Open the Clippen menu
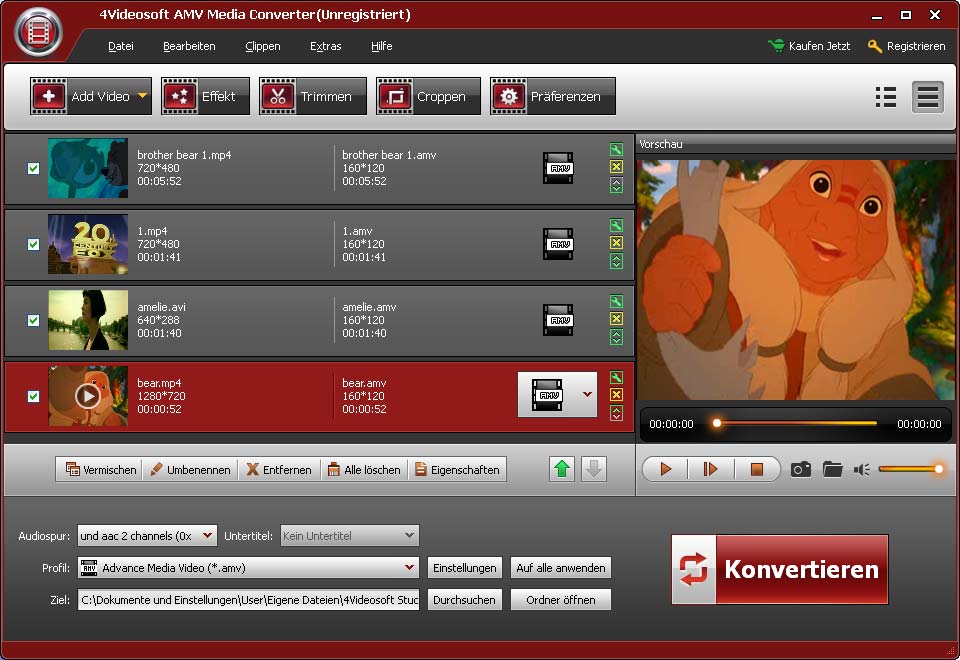The height and width of the screenshot is (660, 960). (263, 46)
